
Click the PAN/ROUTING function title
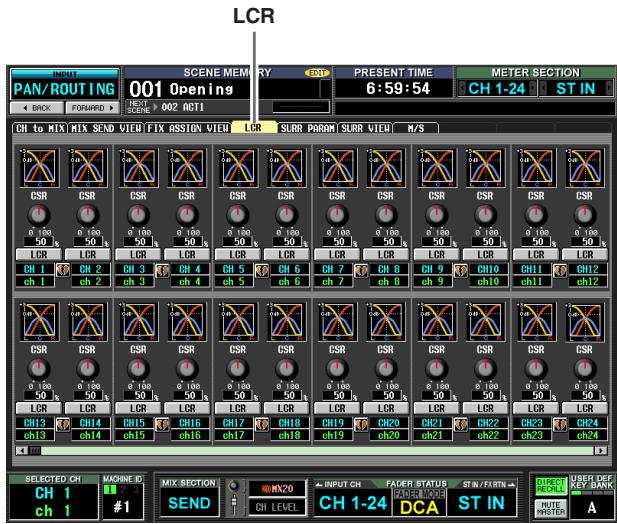65,89
